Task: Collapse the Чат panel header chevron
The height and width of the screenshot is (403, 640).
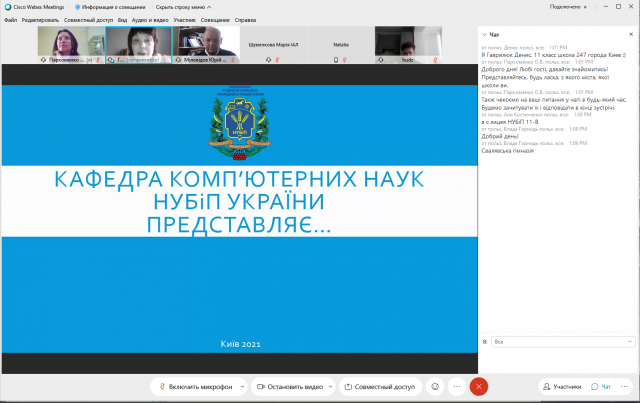Action: coord(485,34)
